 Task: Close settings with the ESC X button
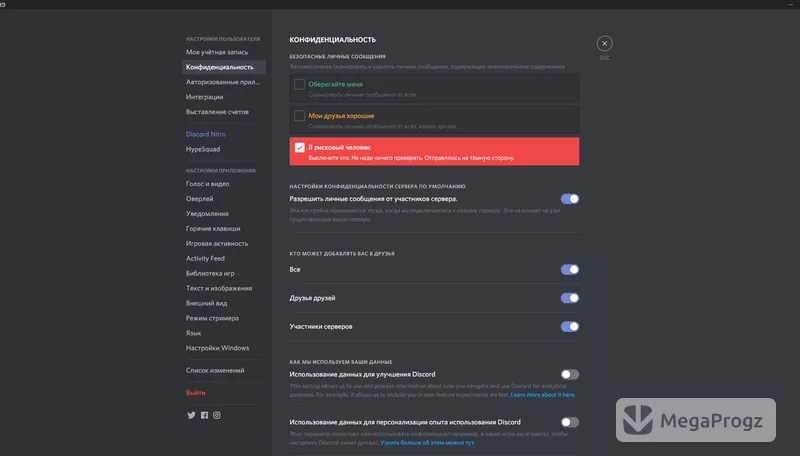pos(605,43)
